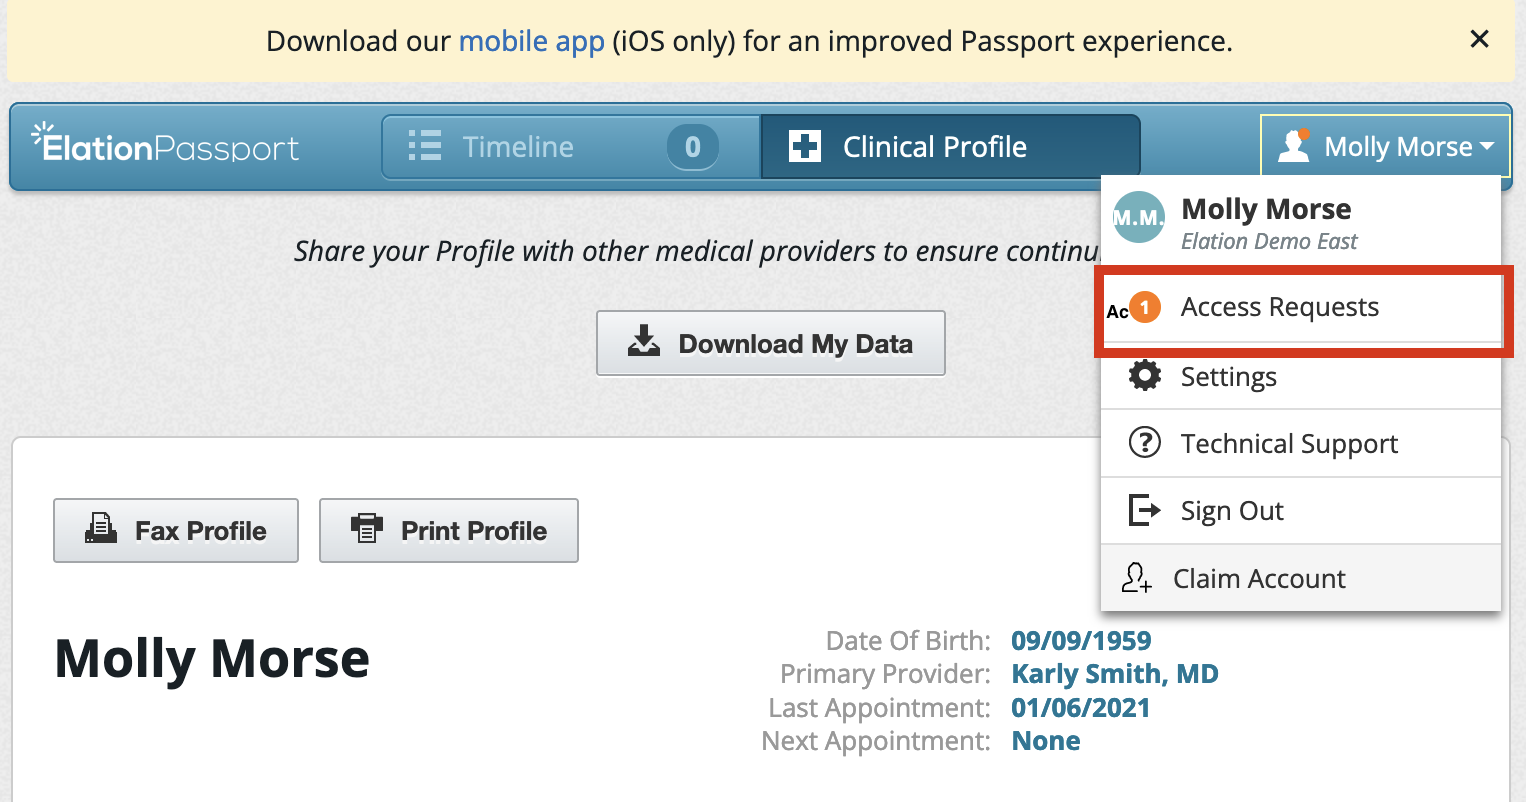
Task: Click the Claim Account person icon
Action: coord(1137,578)
